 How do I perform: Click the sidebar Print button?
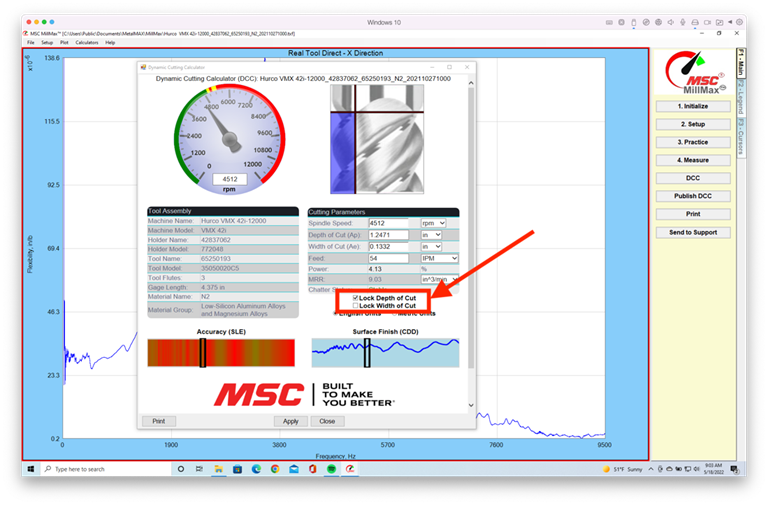click(x=693, y=214)
